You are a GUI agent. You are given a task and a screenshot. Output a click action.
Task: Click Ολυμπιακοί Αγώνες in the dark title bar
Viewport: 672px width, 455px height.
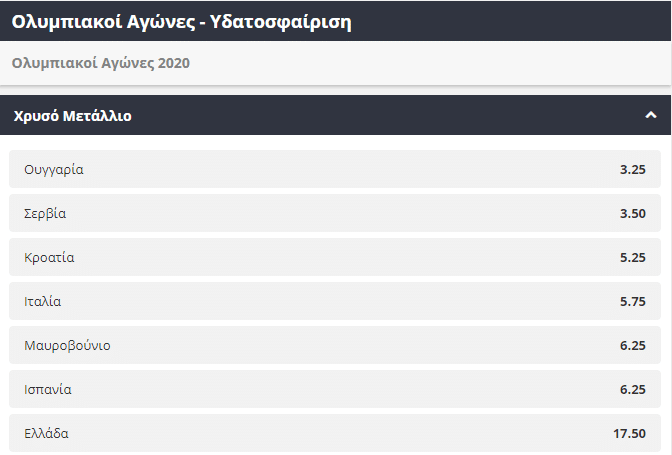point(102,20)
